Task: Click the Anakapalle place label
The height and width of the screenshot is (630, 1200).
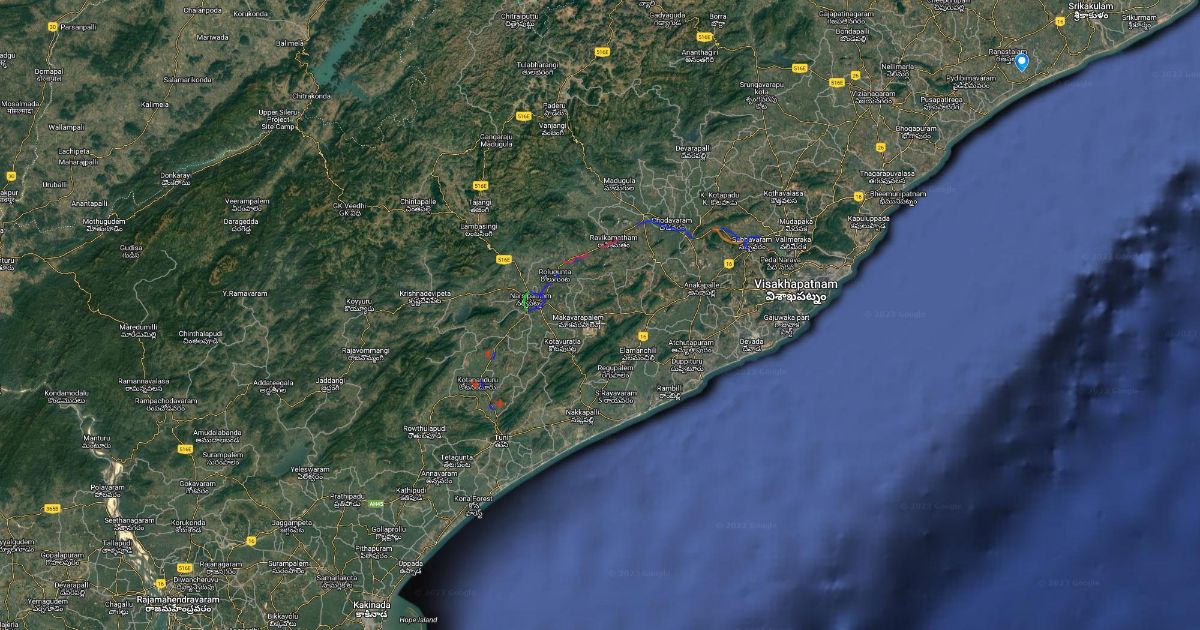Action: click(700, 287)
